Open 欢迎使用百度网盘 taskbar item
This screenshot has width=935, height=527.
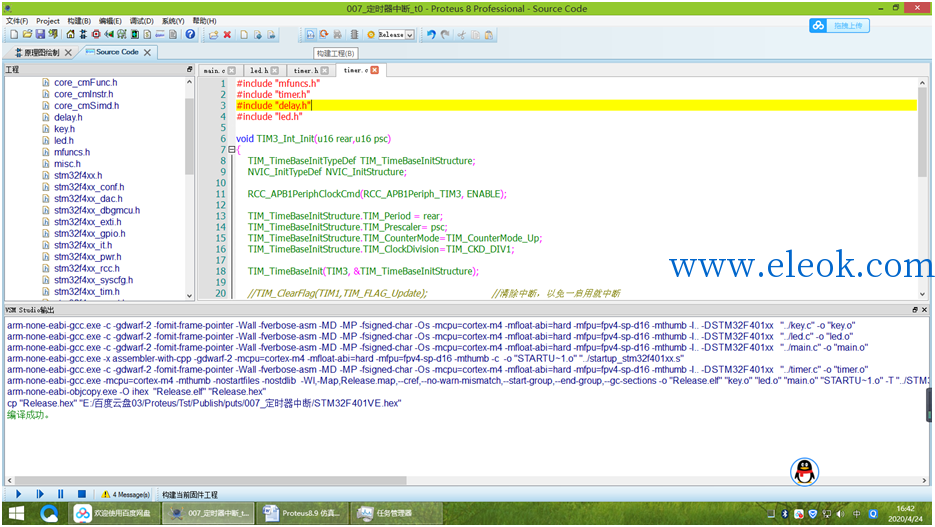coord(113,513)
